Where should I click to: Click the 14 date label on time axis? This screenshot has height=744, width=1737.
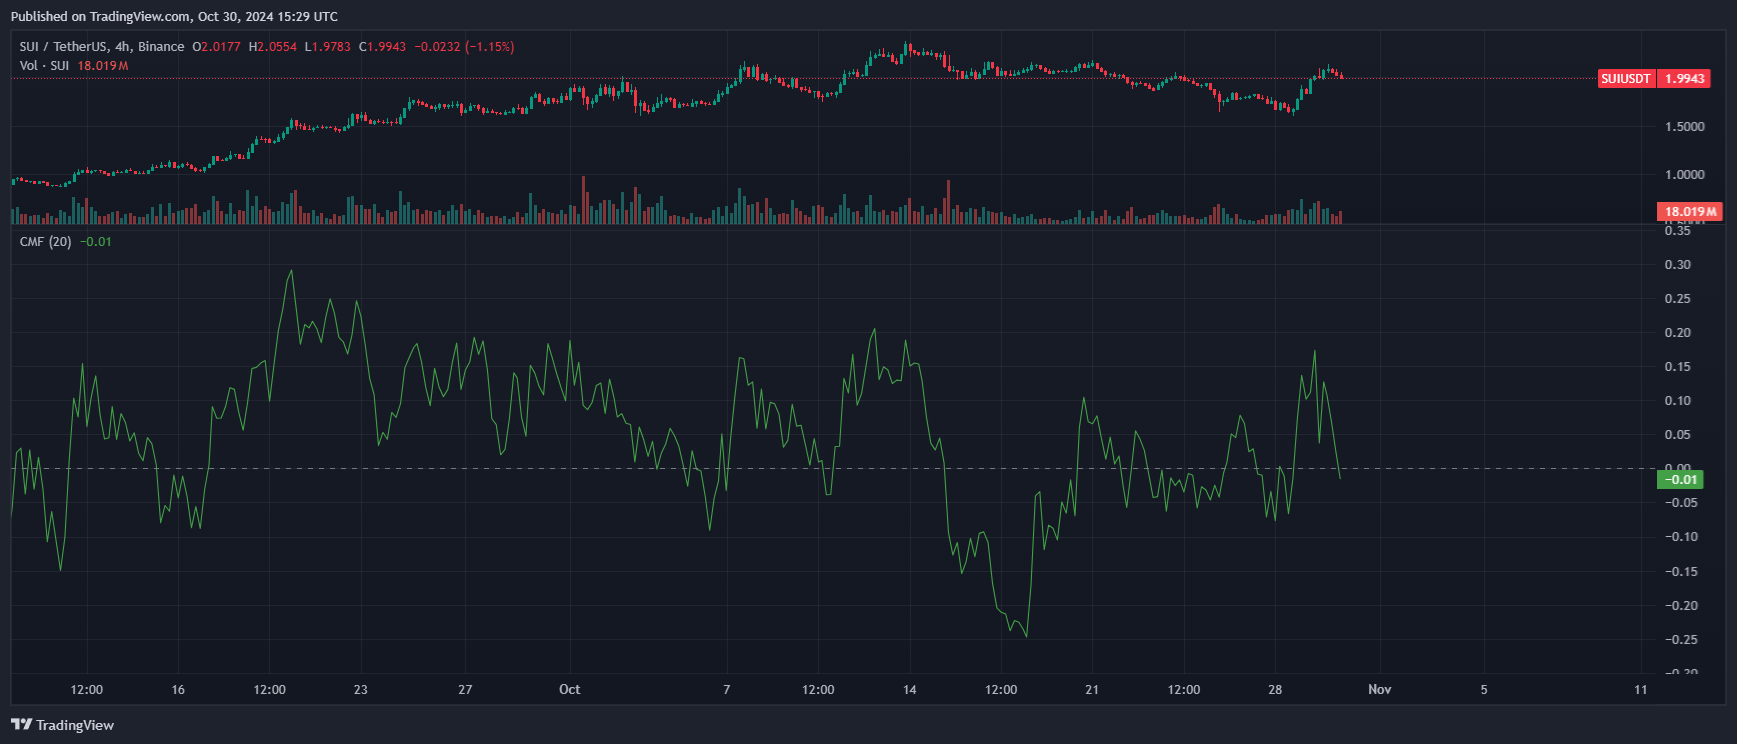(910, 689)
